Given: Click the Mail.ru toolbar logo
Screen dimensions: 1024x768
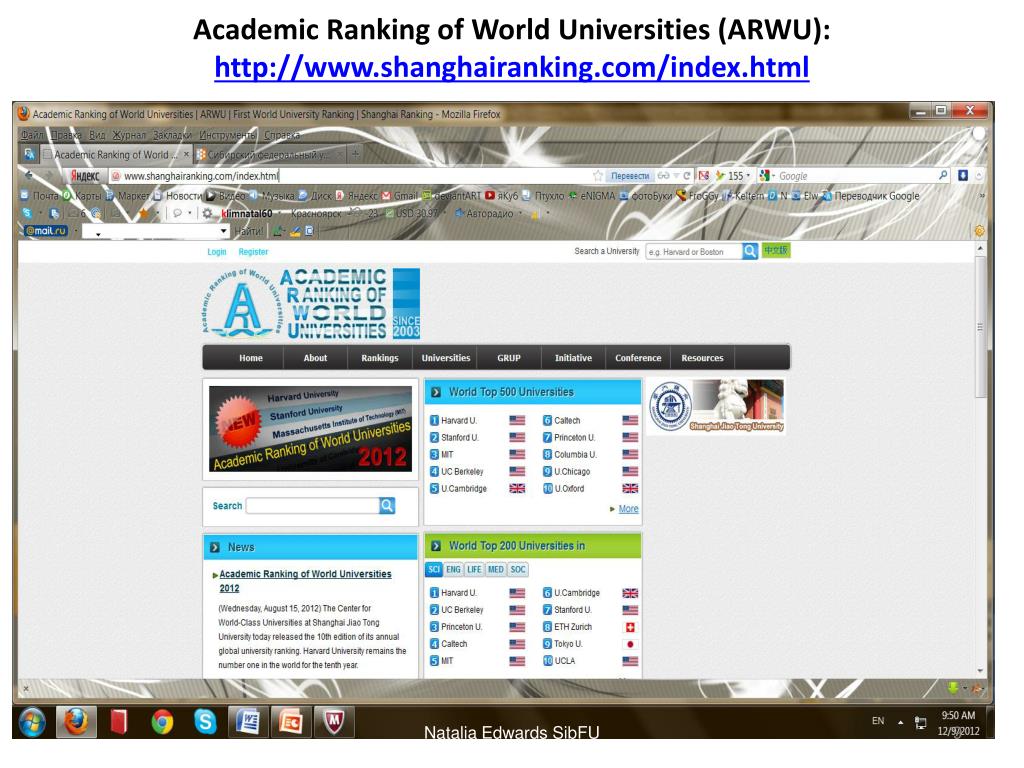Looking at the screenshot, I should pos(46,231).
